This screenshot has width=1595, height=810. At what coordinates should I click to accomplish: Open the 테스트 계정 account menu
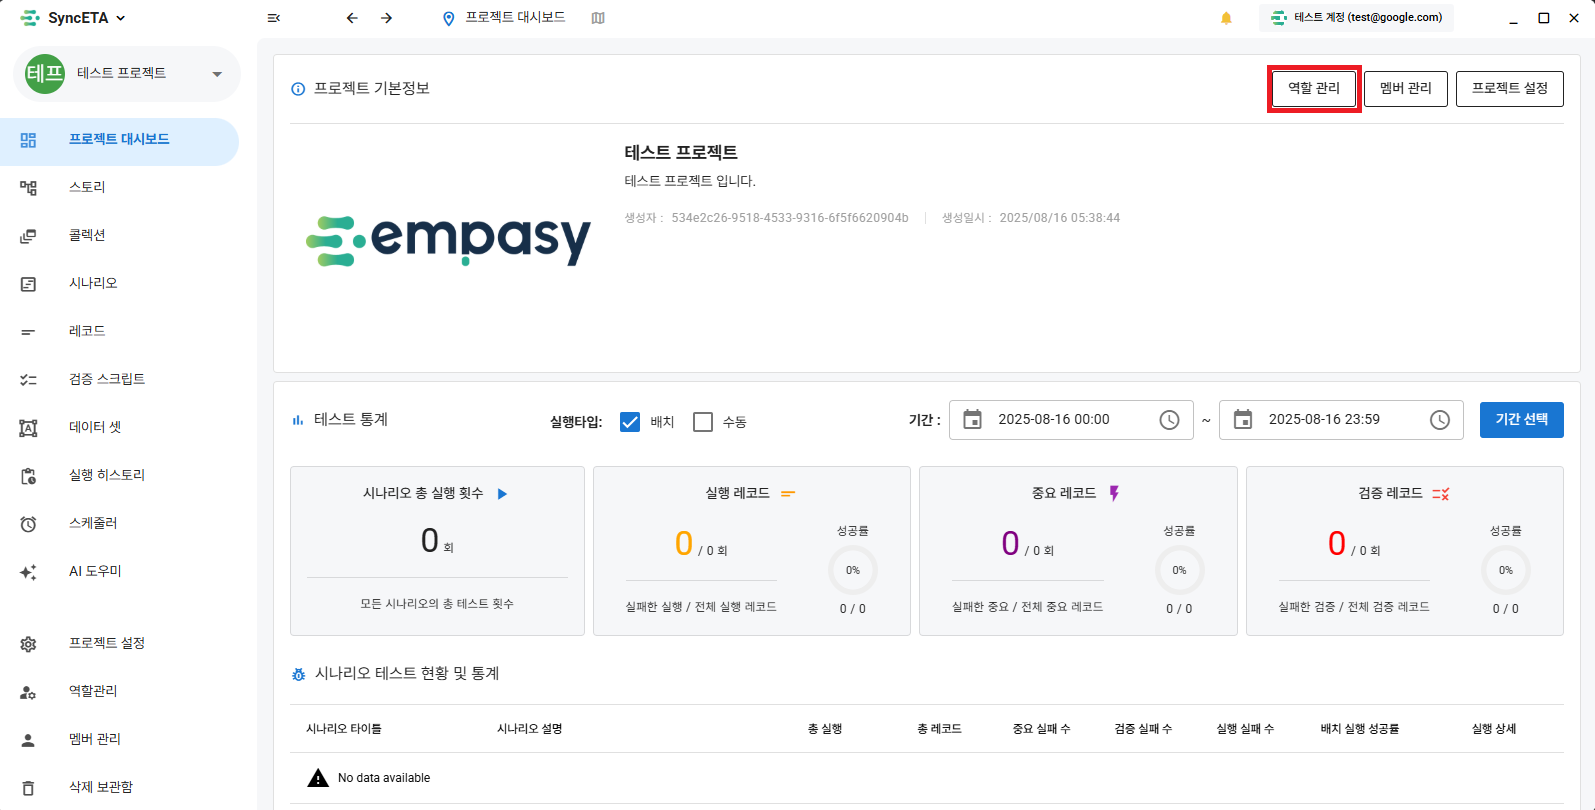pyautogui.click(x=1357, y=18)
